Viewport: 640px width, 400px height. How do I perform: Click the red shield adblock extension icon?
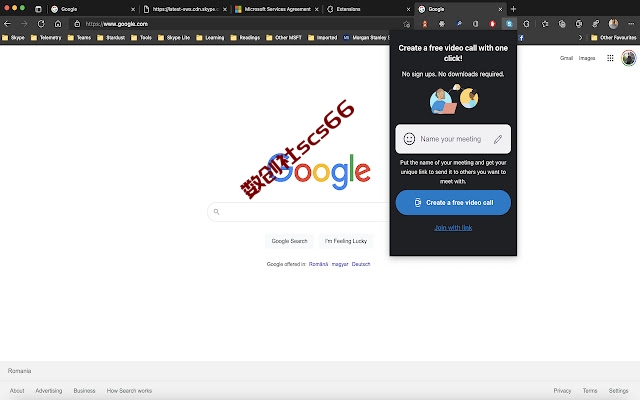pos(492,24)
